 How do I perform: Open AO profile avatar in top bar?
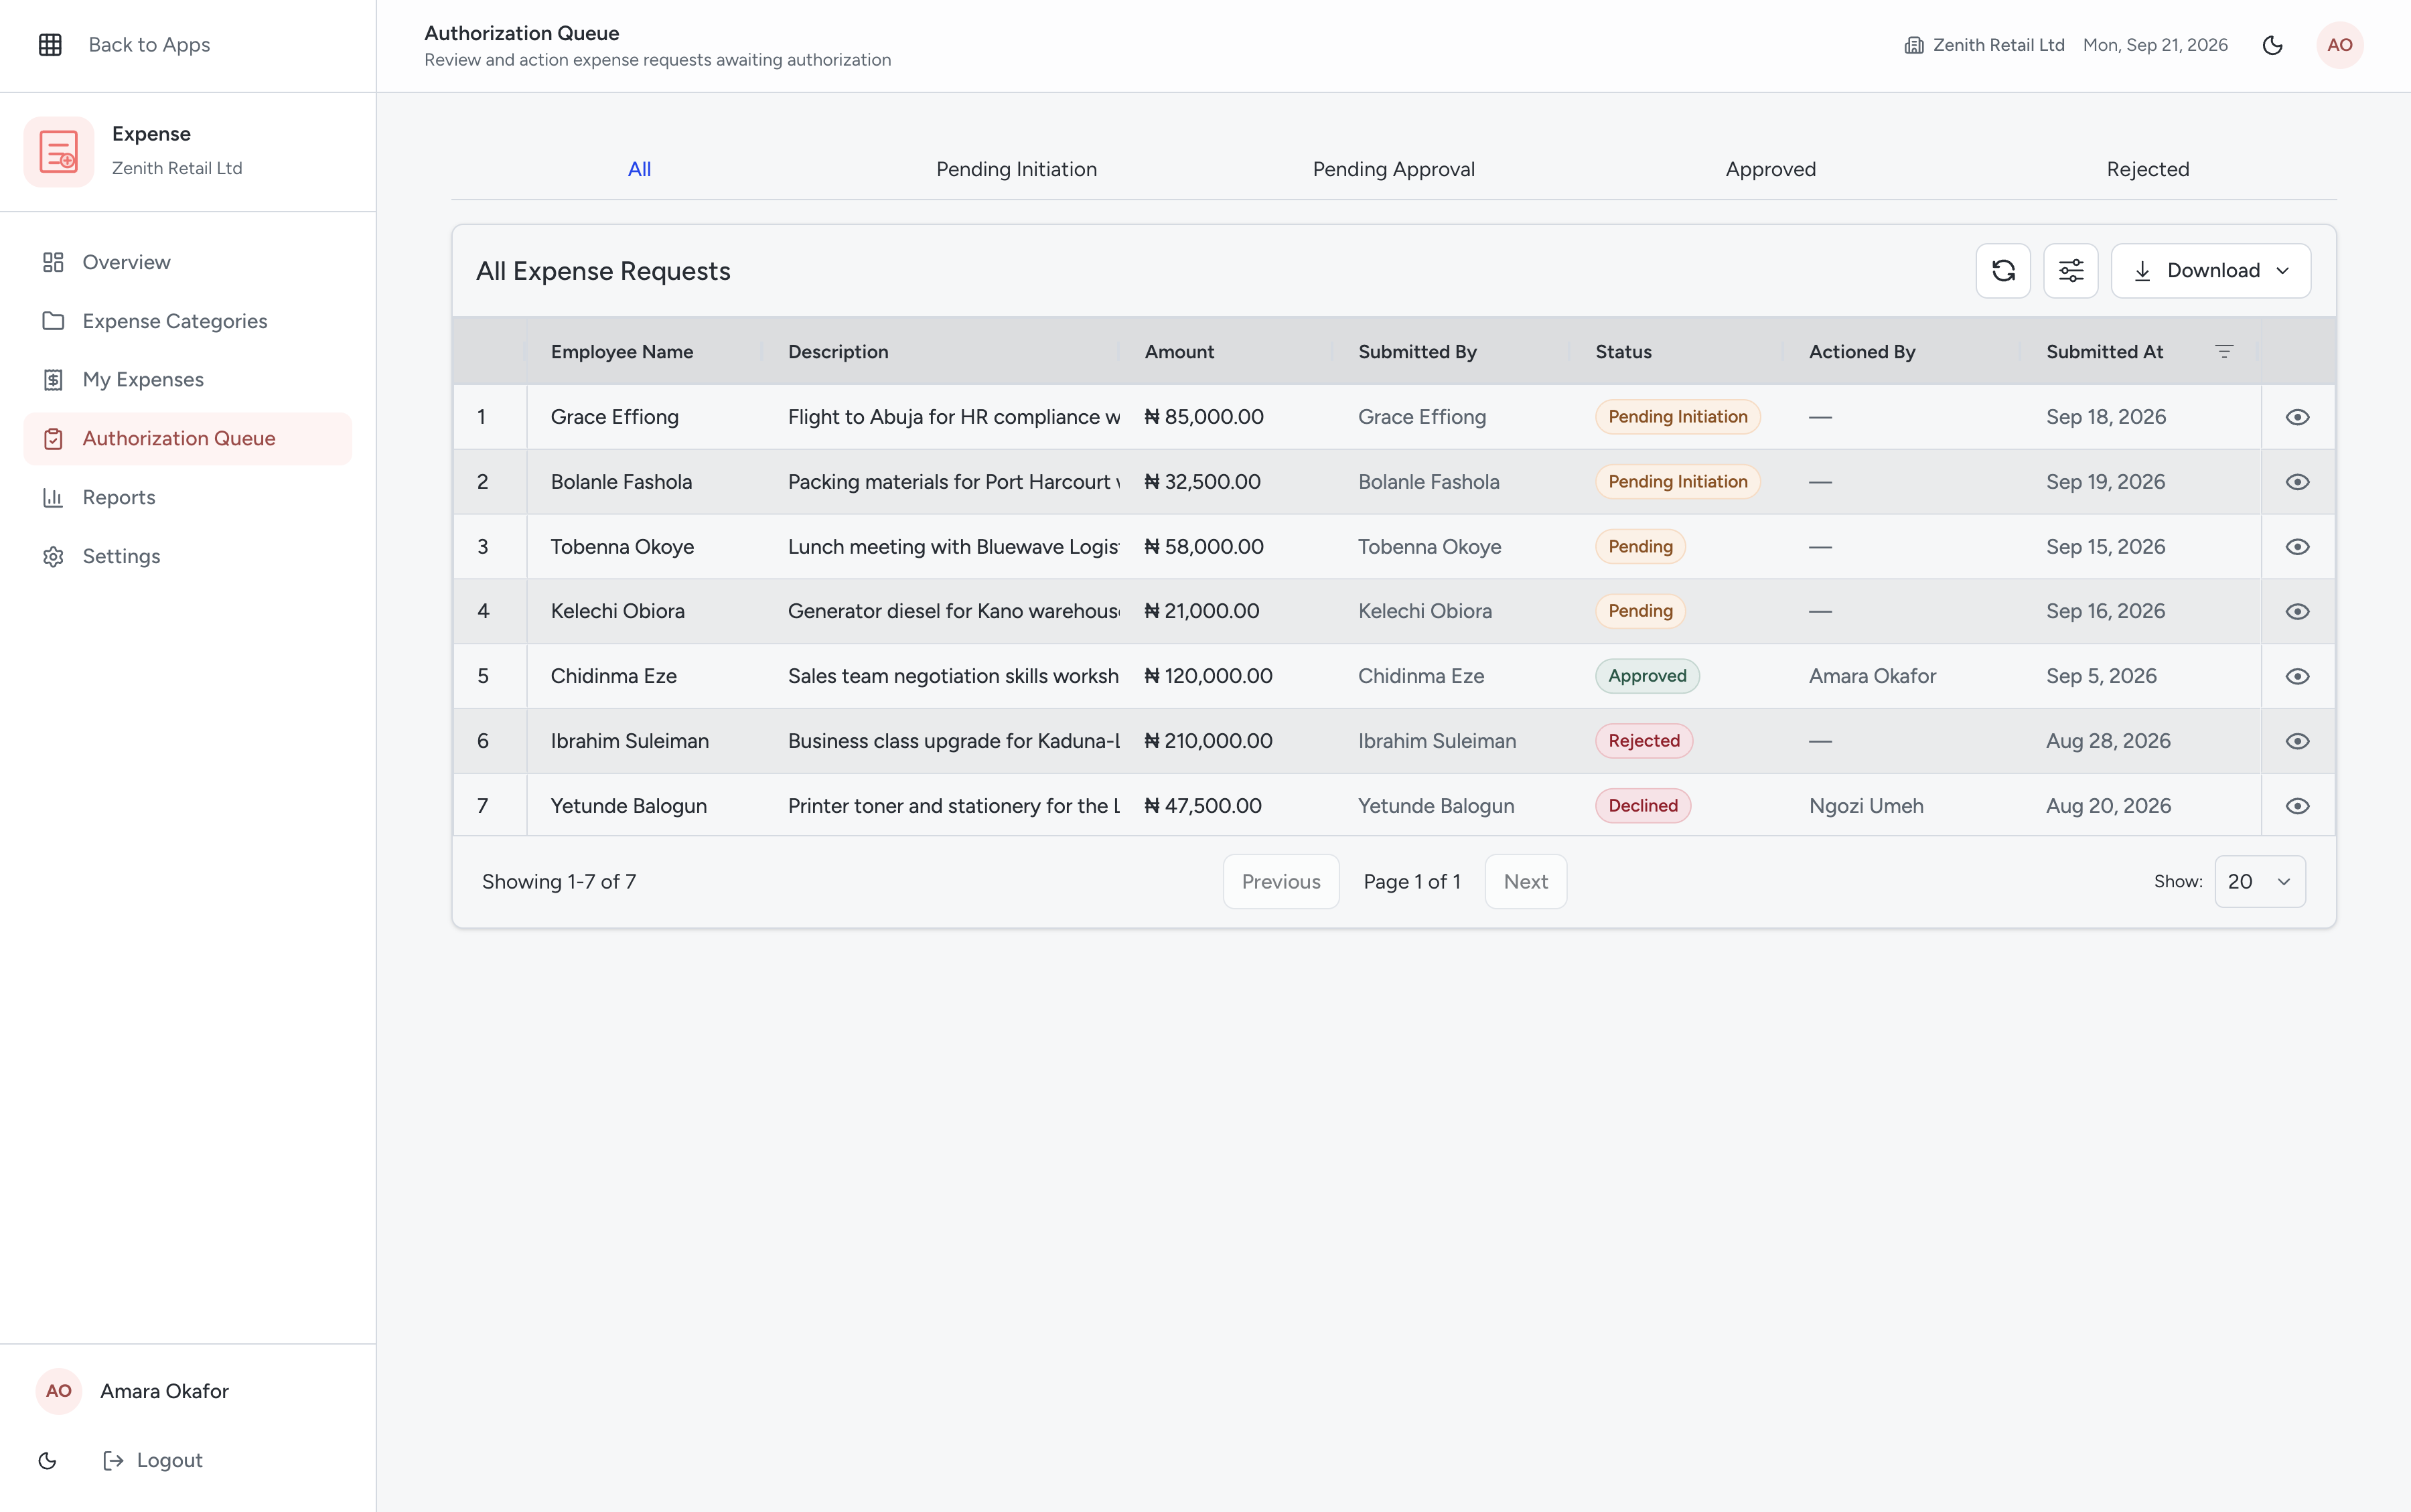click(2340, 45)
